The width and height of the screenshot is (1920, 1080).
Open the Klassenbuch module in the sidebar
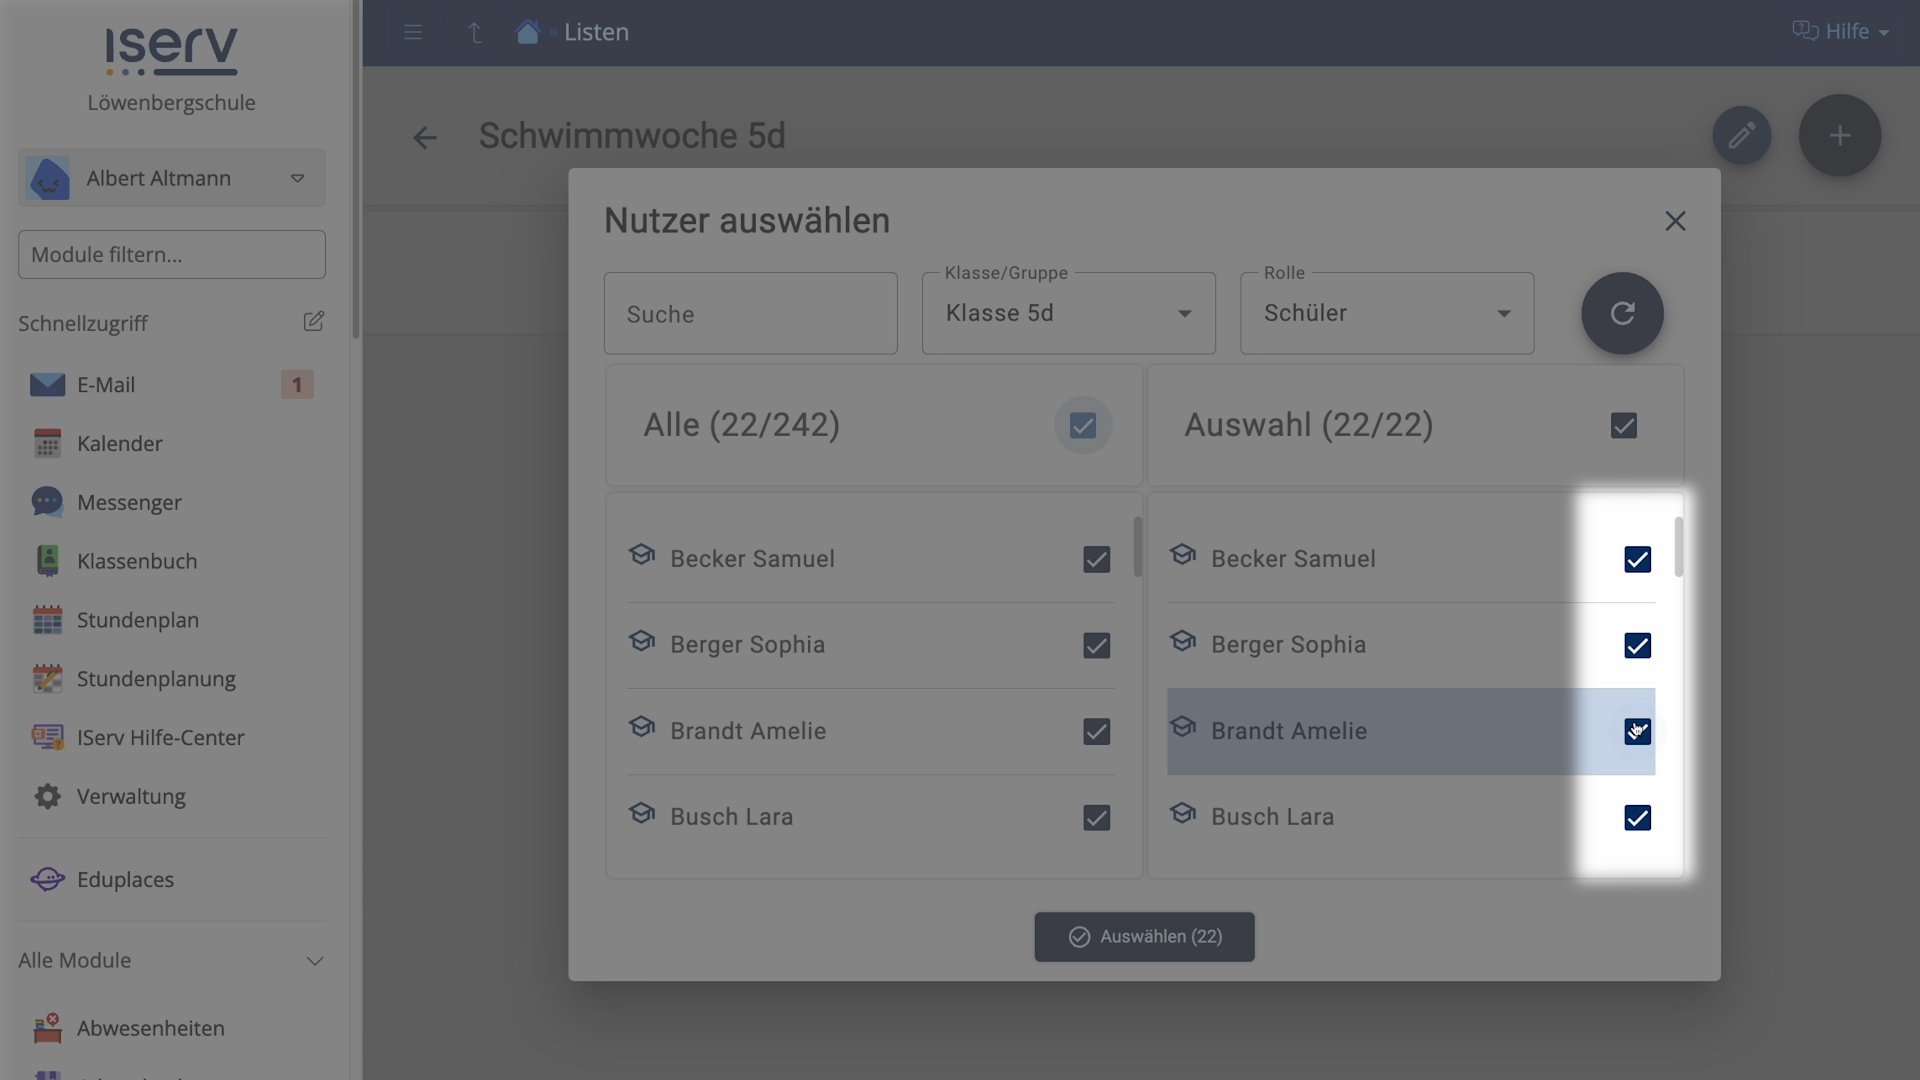pyautogui.click(x=137, y=561)
